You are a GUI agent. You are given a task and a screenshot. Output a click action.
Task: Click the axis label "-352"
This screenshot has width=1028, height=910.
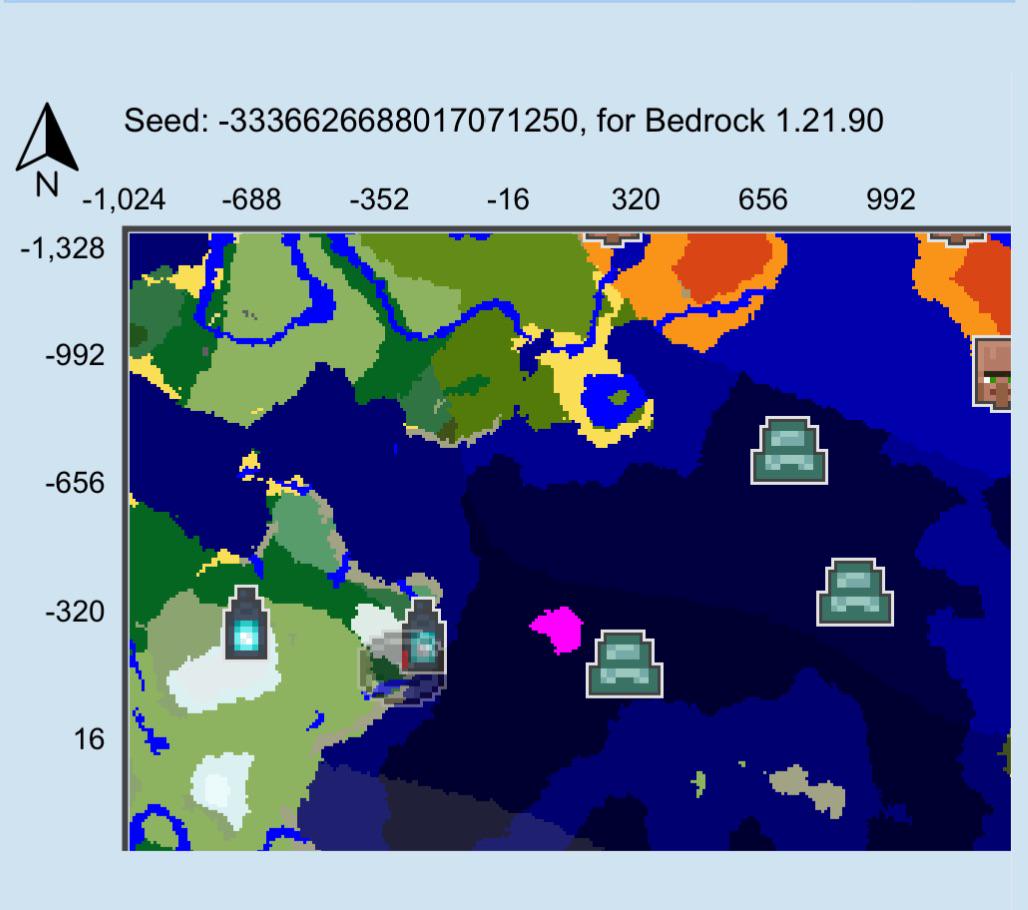pyautogui.click(x=380, y=199)
